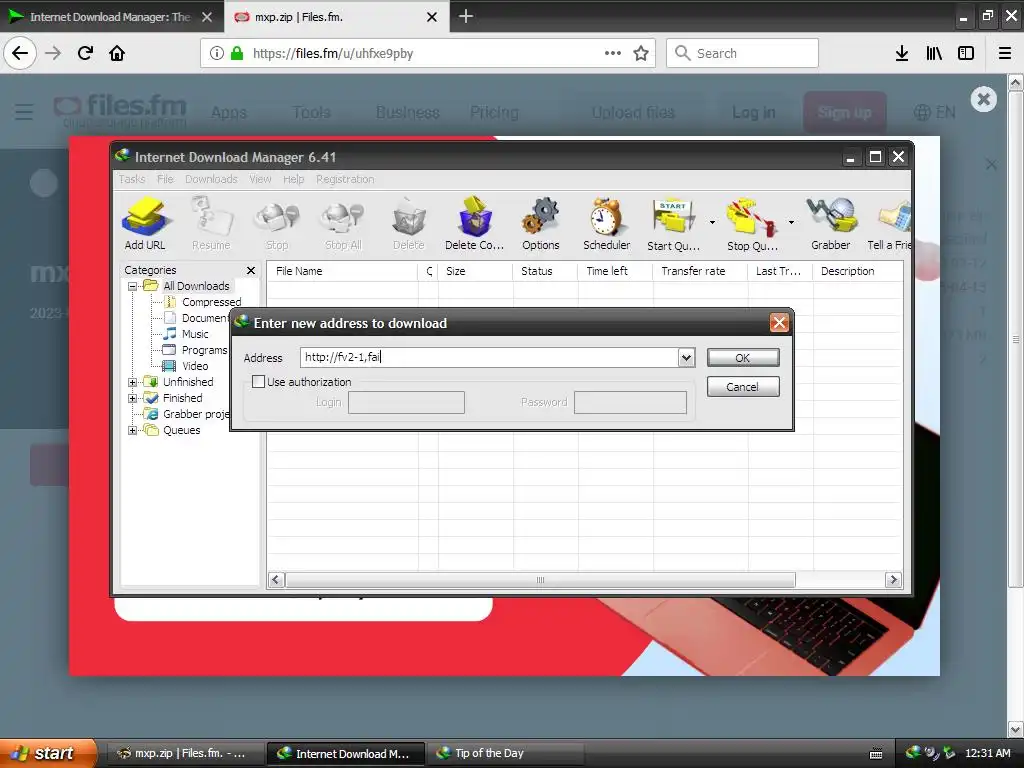The width and height of the screenshot is (1024, 768).
Task: Open the Registration menu in IDM
Action: [345, 179]
